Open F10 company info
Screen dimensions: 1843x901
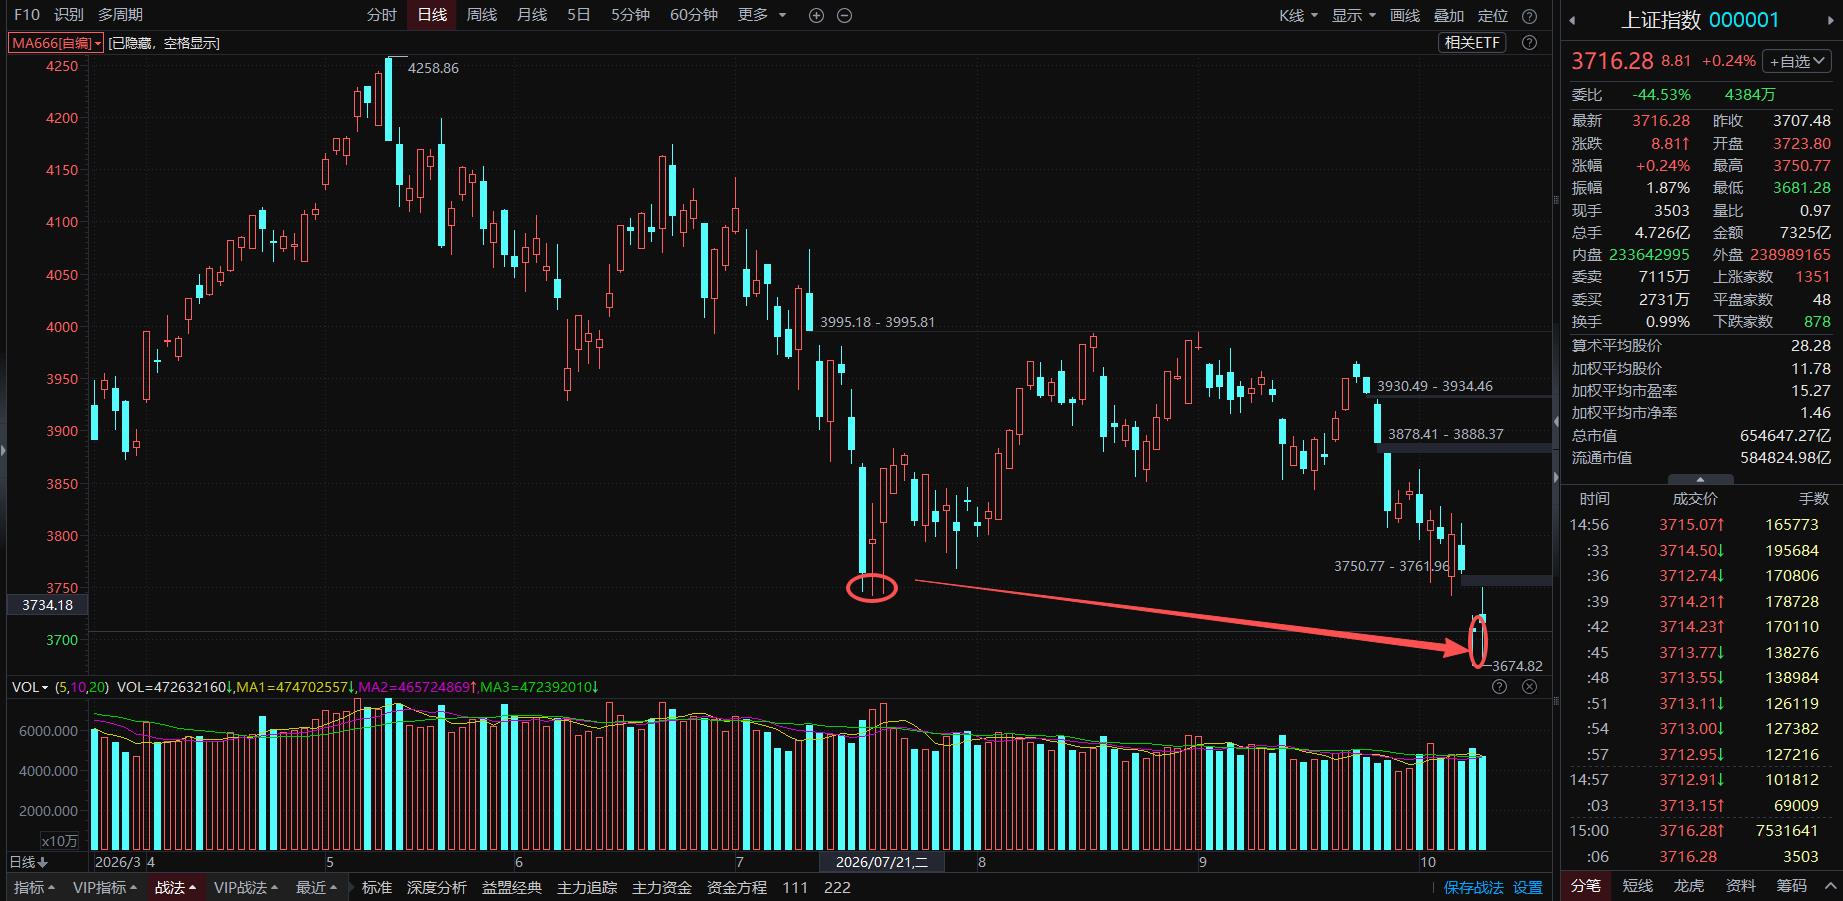click(27, 15)
